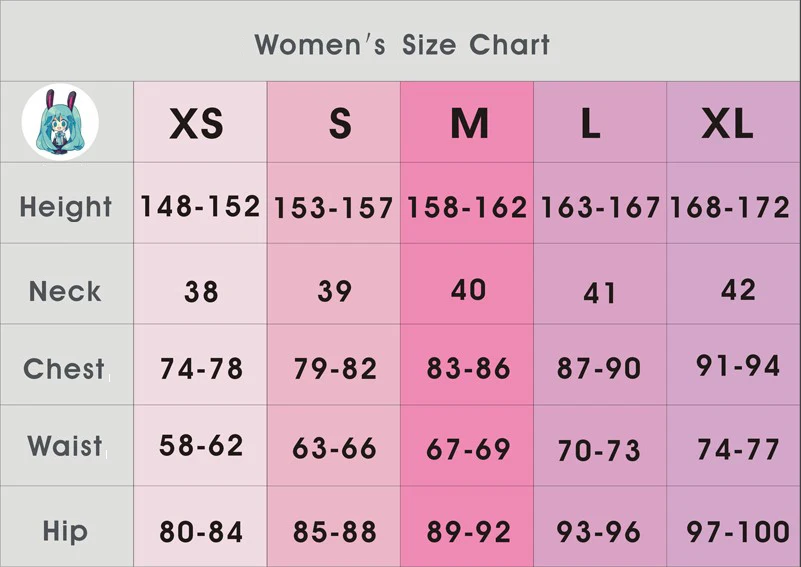Select waist range 67-69
This screenshot has height=567, width=801.
pos(468,450)
